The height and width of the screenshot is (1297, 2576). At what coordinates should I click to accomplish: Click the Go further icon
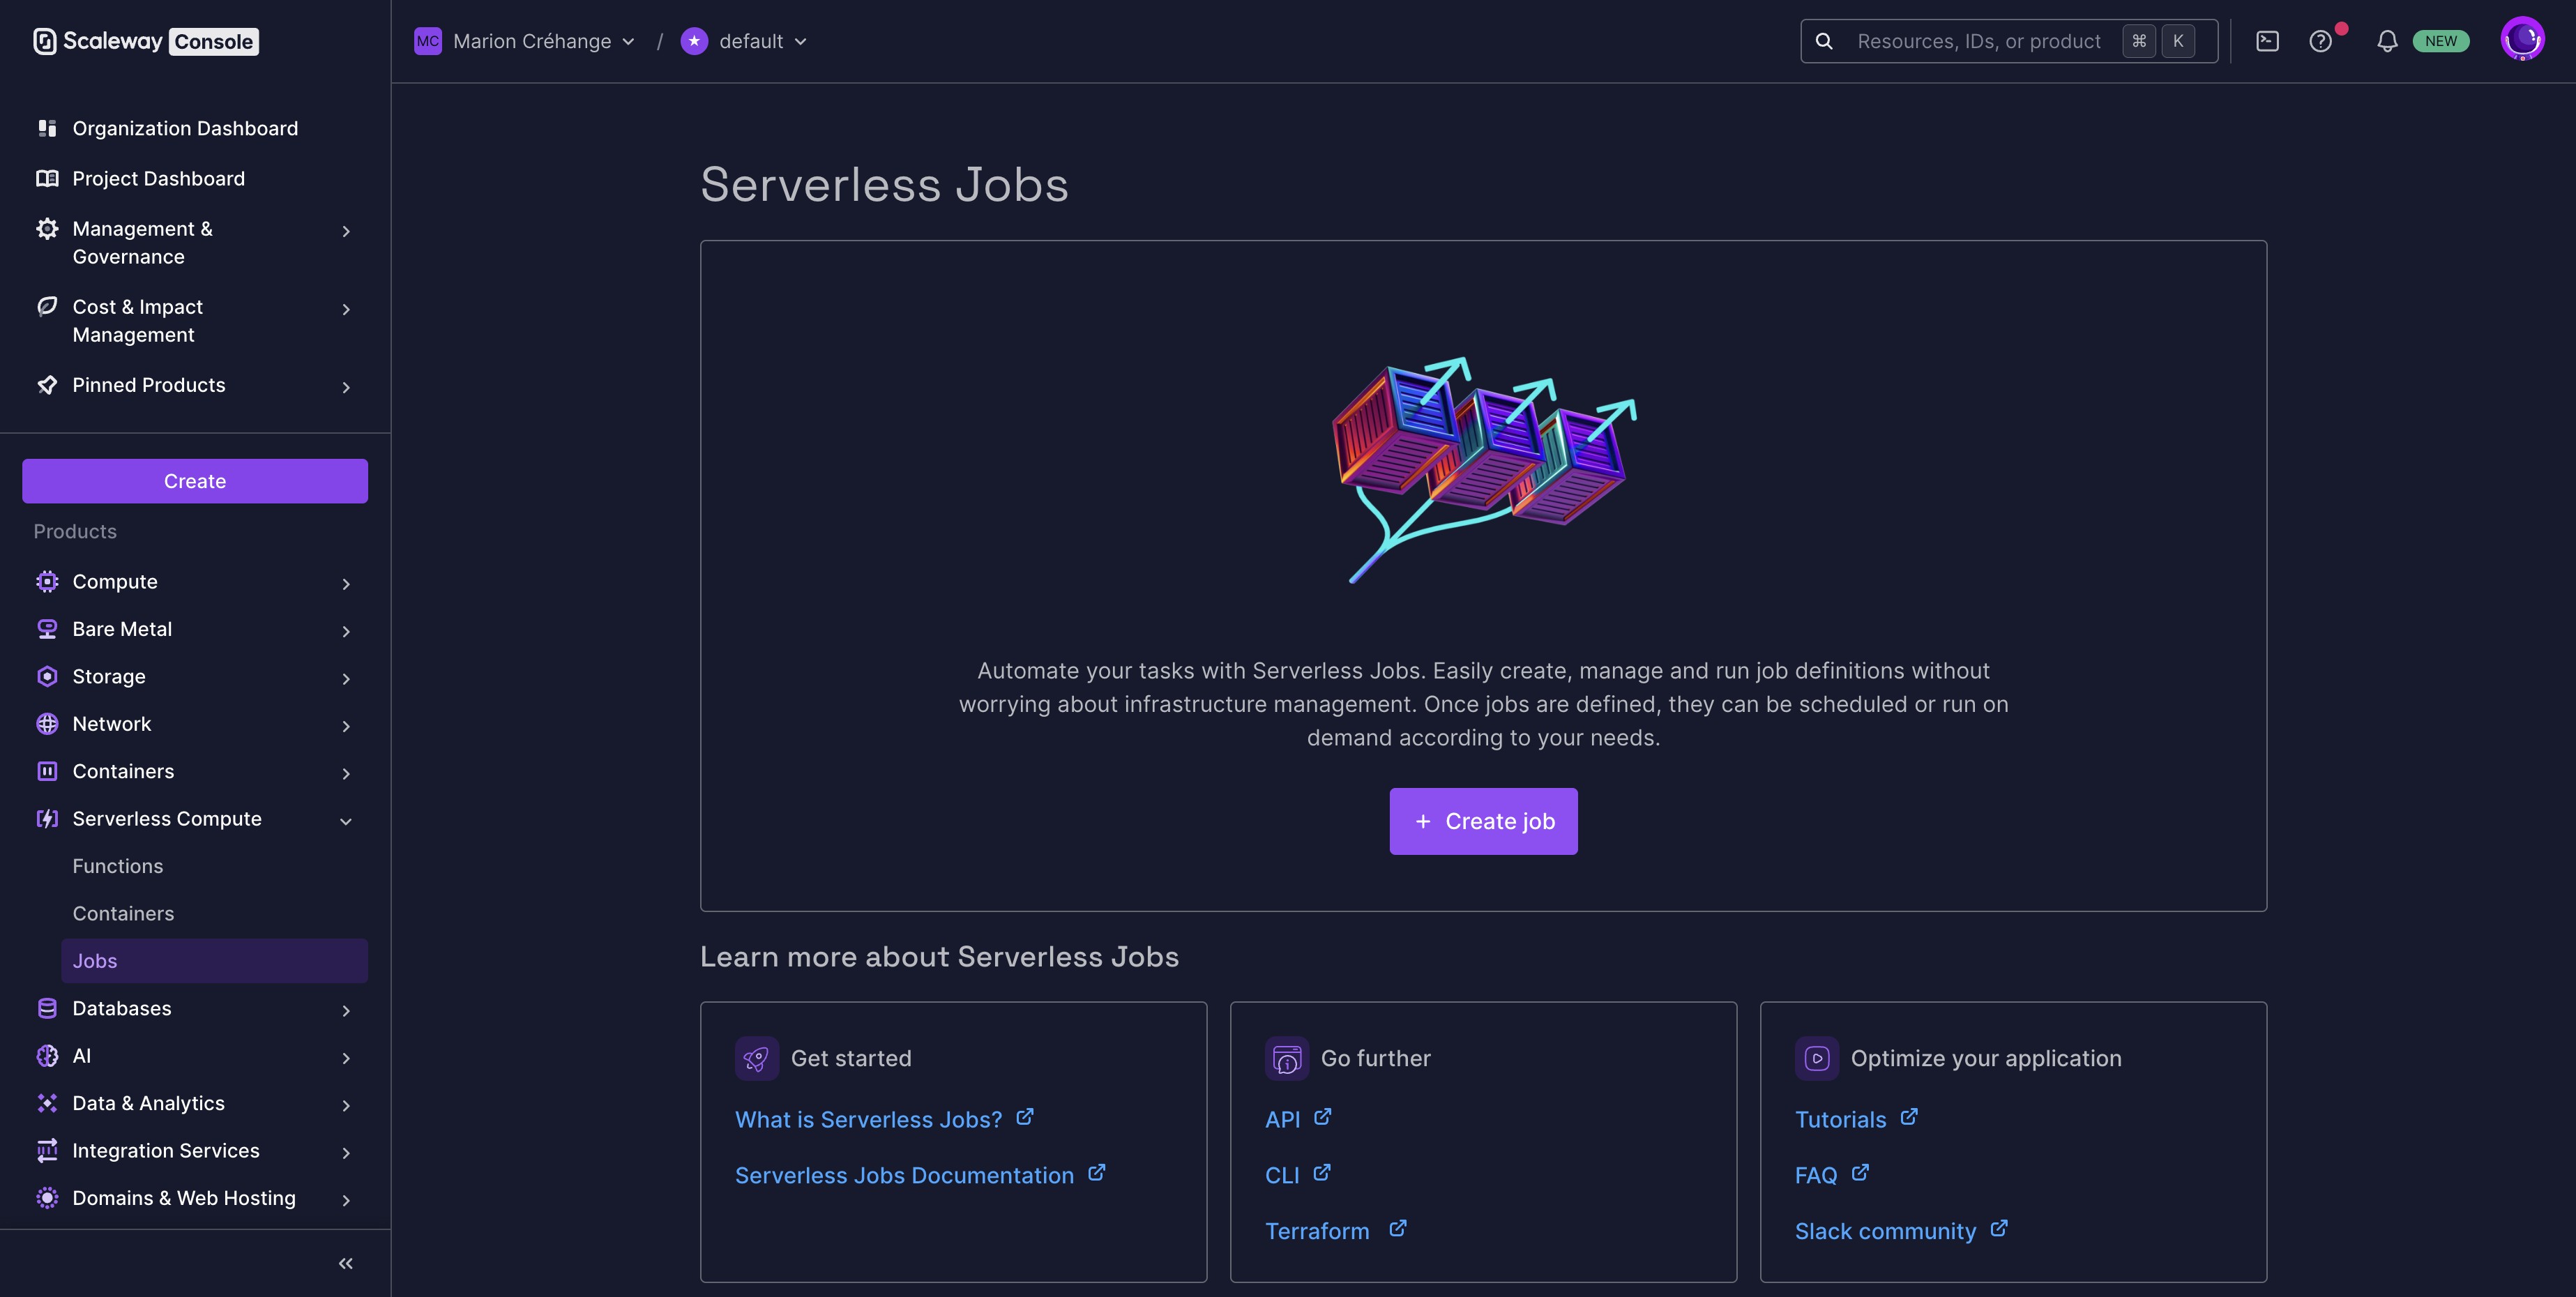point(1287,1058)
